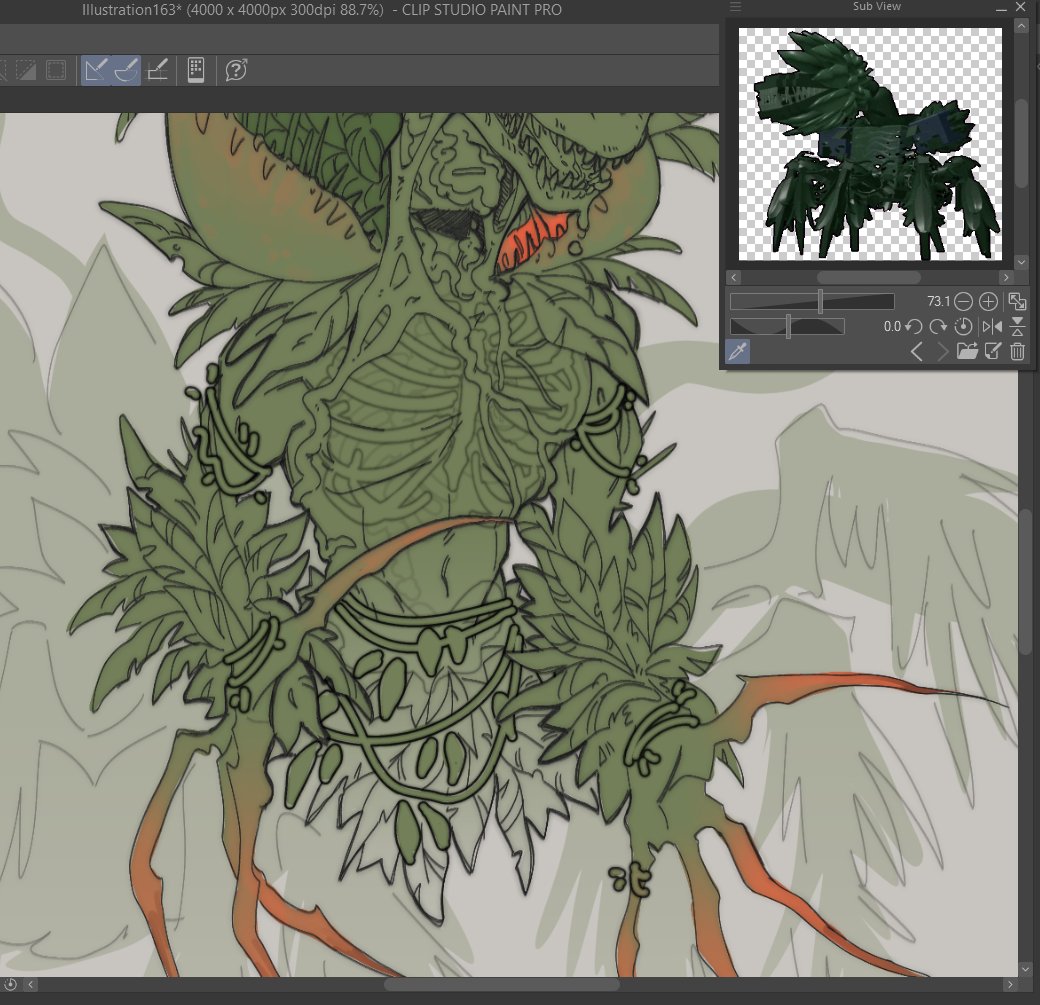This screenshot has width=1040, height=1005.
Task: Click the Sub View rotation value 0.0
Action: [892, 326]
